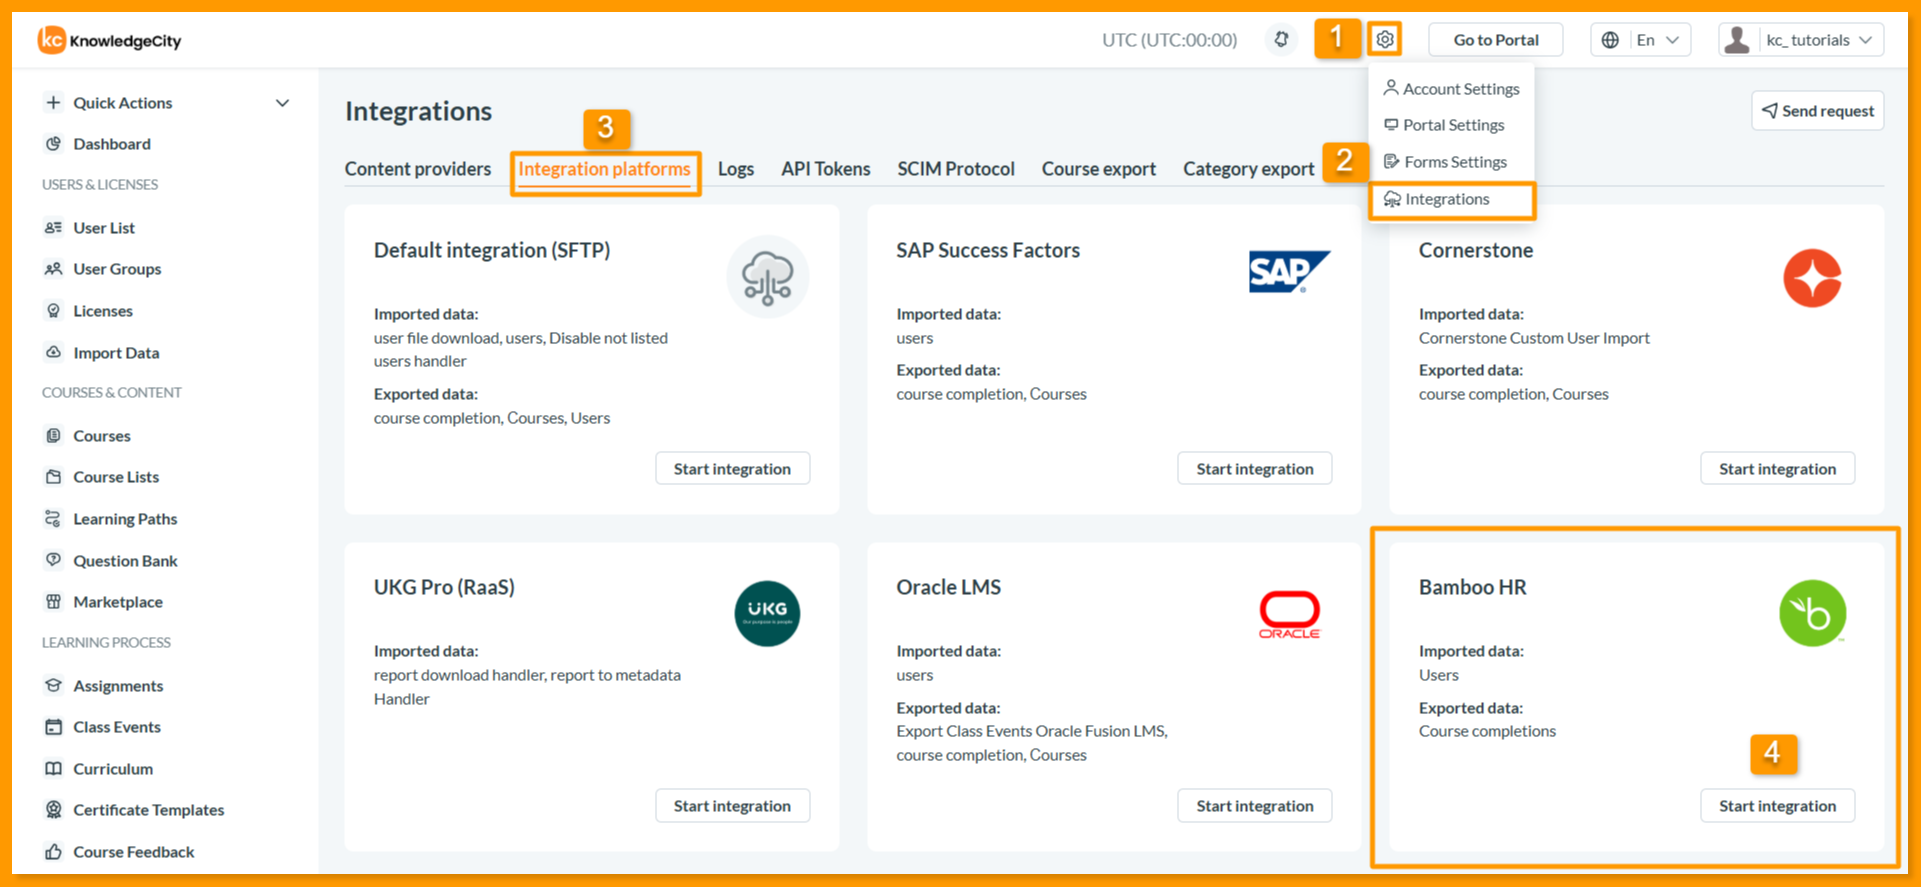Start integration for Cornerstone
Screen dimensions: 1921x887
[1778, 469]
